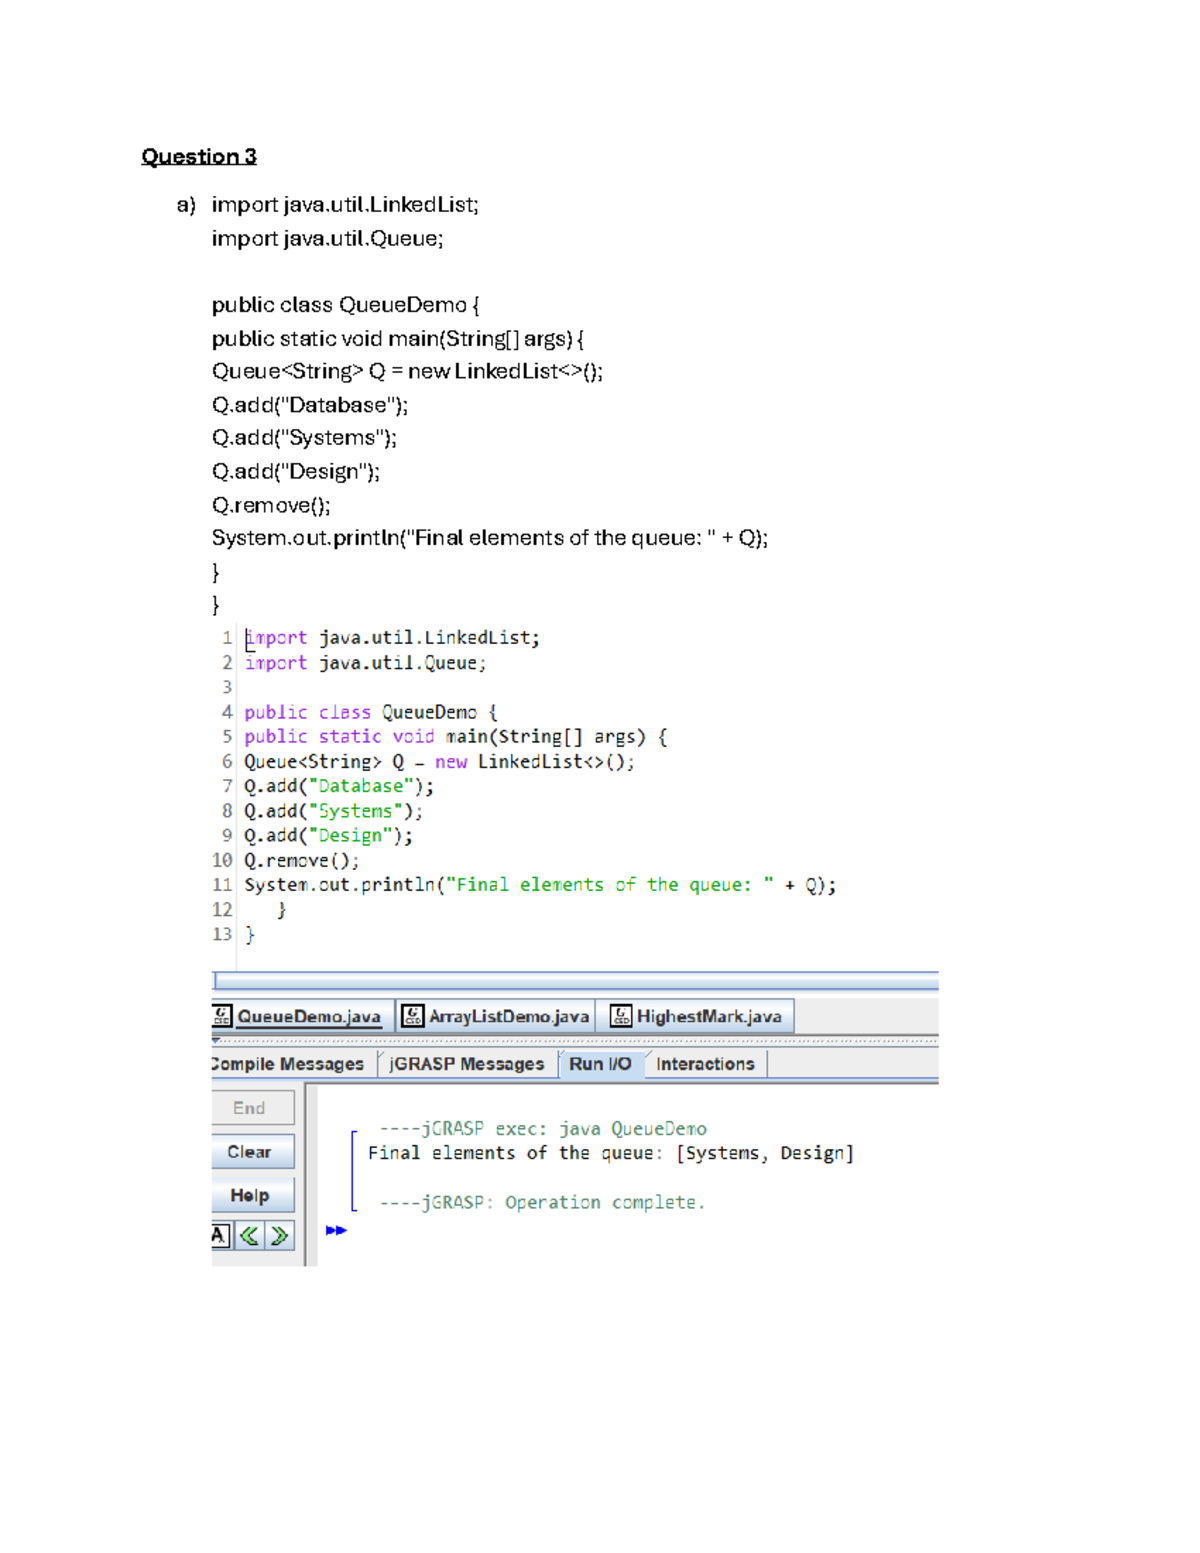This screenshot has width=1200, height=1553.
Task: Switch to the Interactions tab
Action: coord(705,1064)
